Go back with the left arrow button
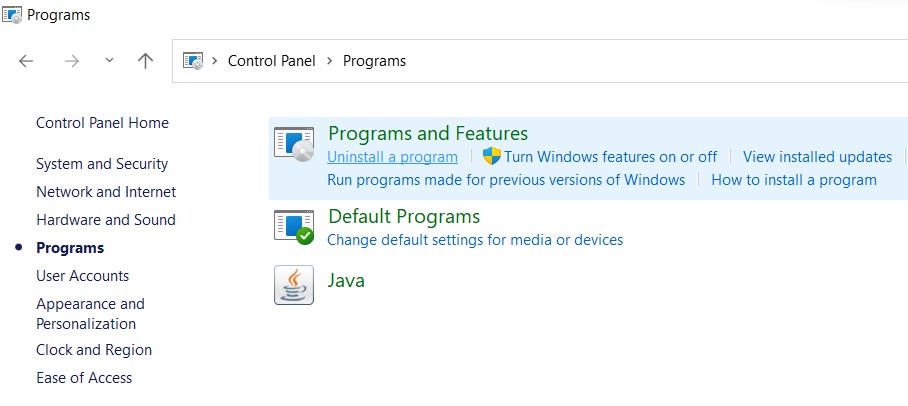 tap(26, 61)
